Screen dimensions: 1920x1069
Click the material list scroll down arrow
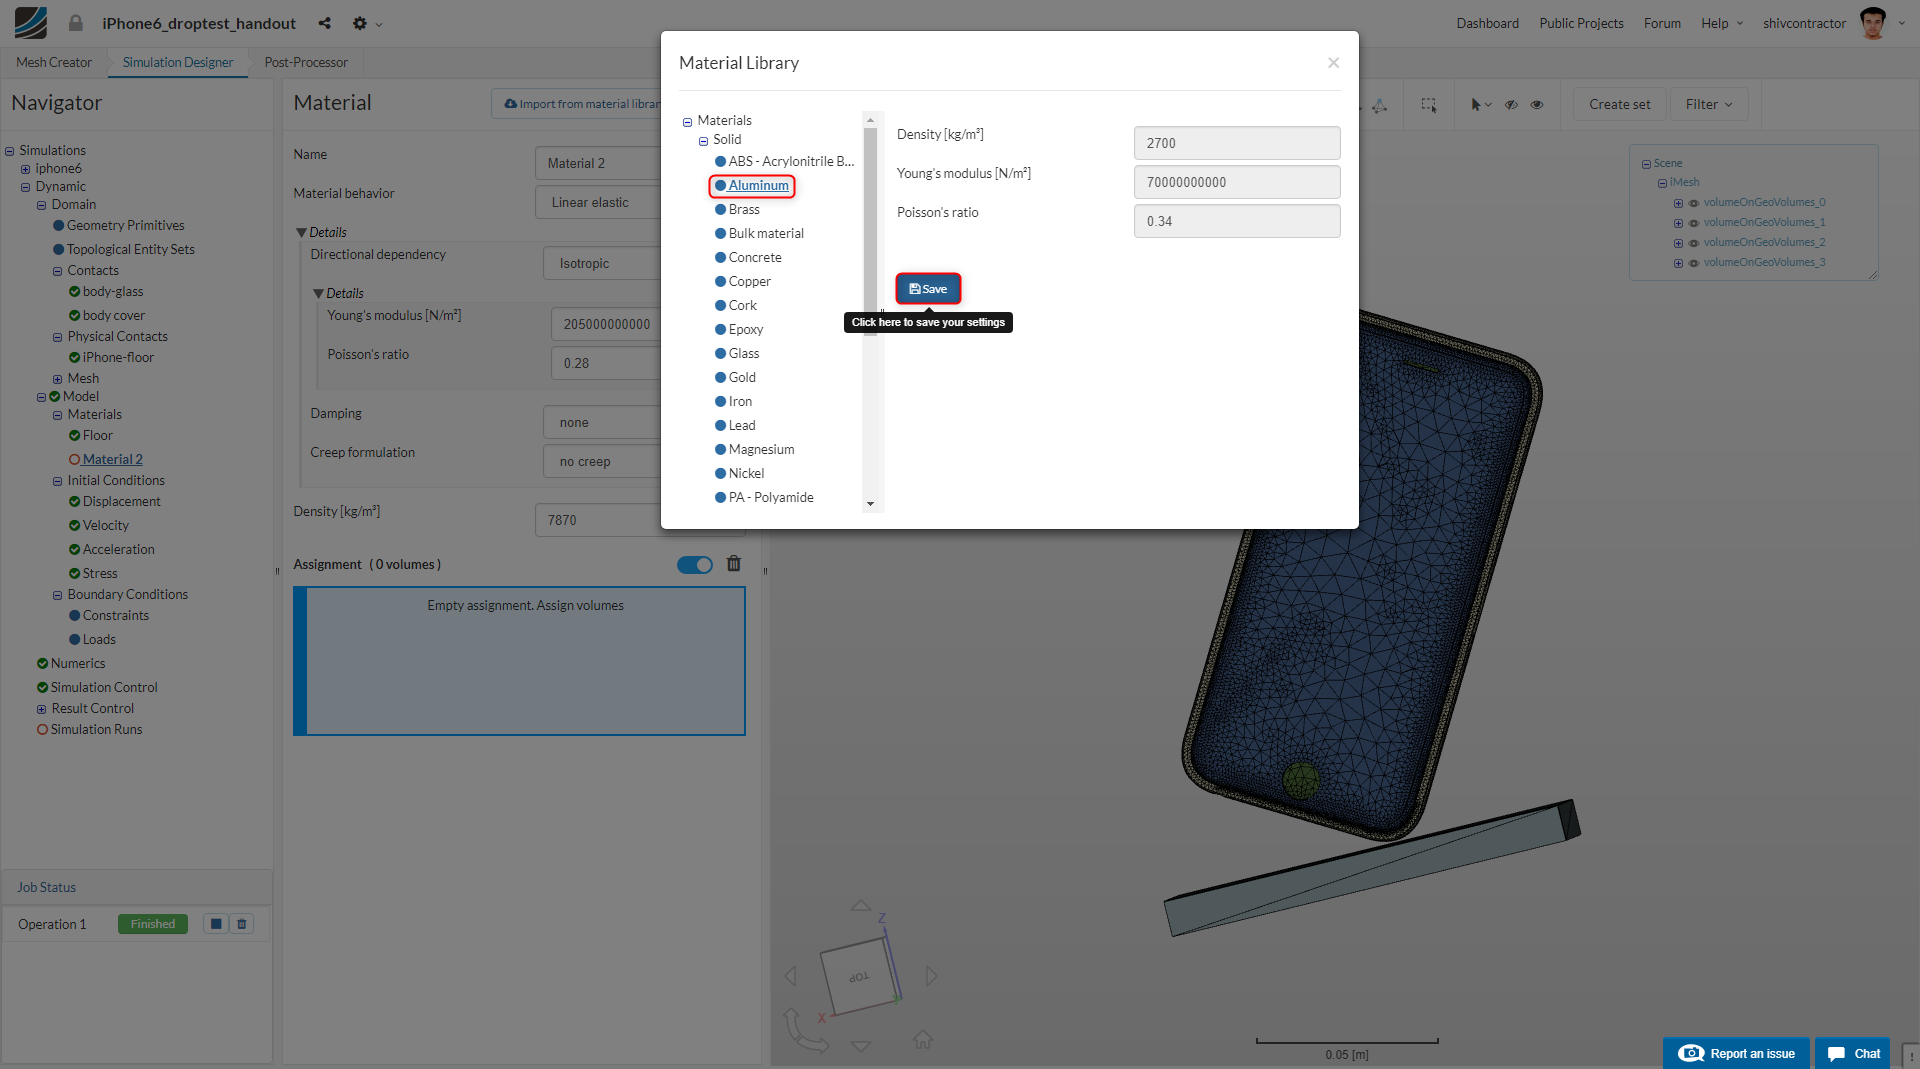click(870, 504)
